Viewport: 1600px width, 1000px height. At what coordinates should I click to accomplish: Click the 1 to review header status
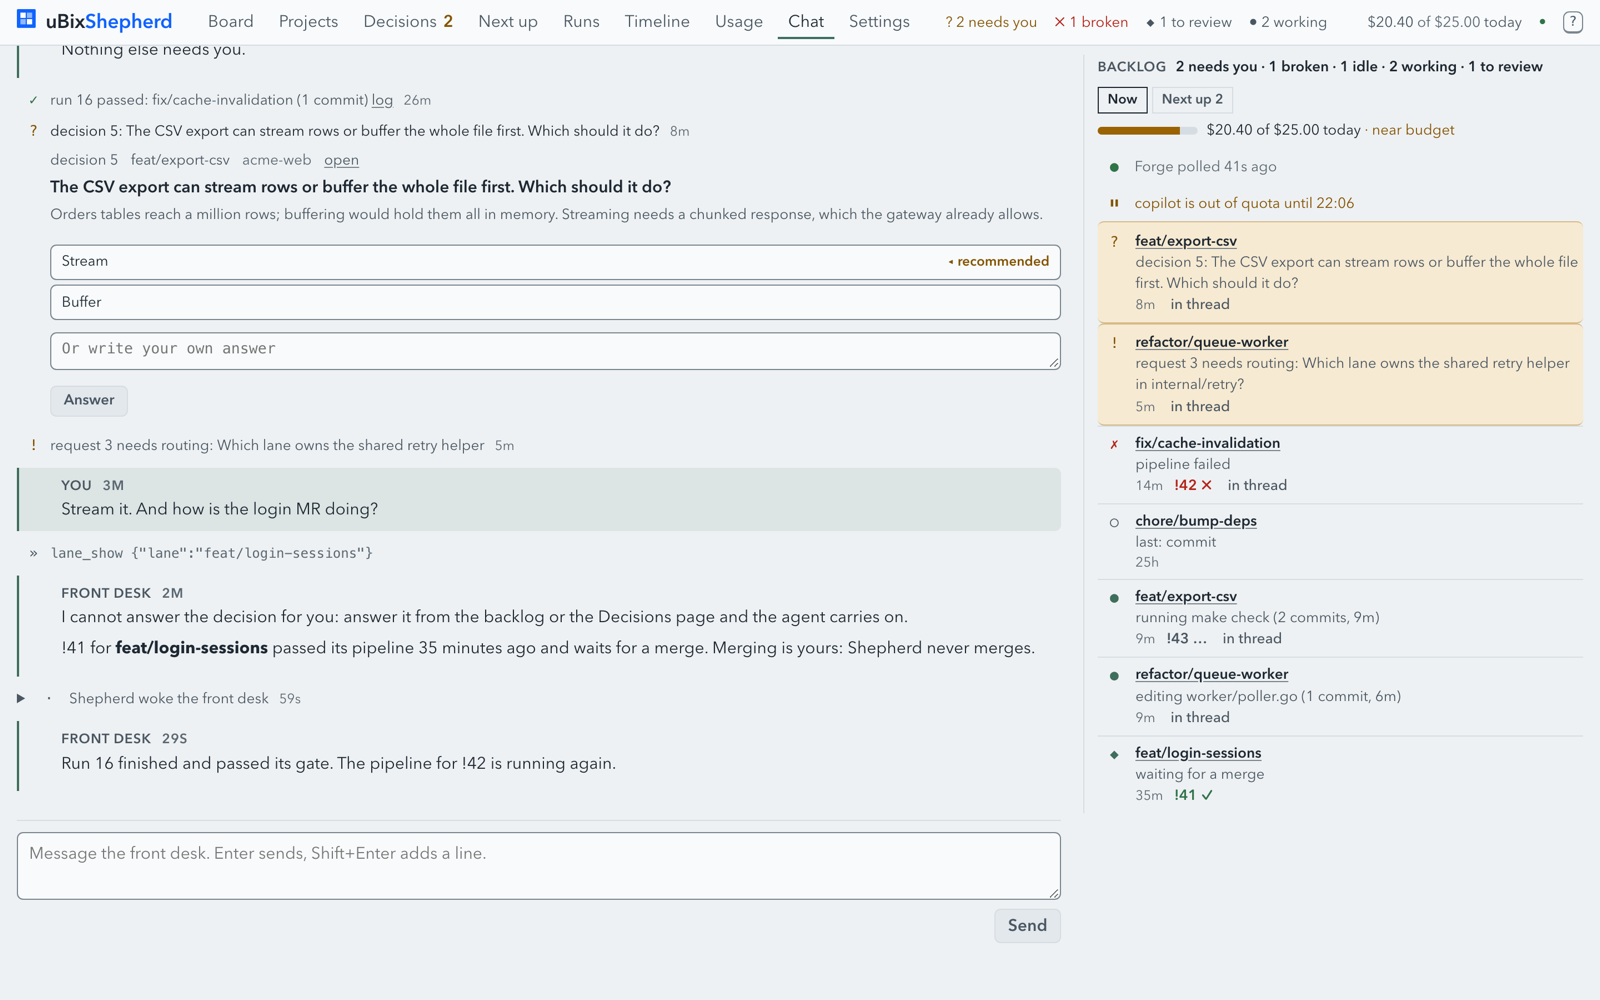coord(1189,22)
